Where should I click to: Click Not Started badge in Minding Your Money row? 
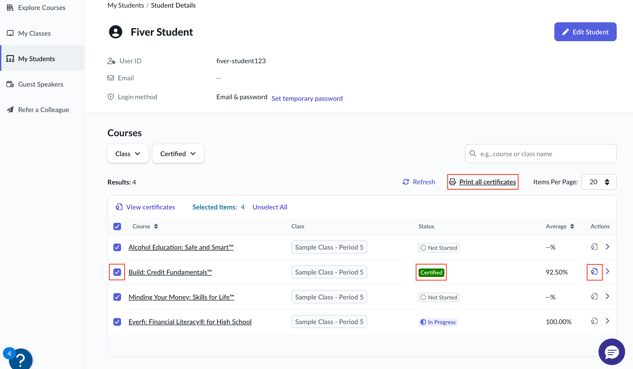pyautogui.click(x=439, y=297)
